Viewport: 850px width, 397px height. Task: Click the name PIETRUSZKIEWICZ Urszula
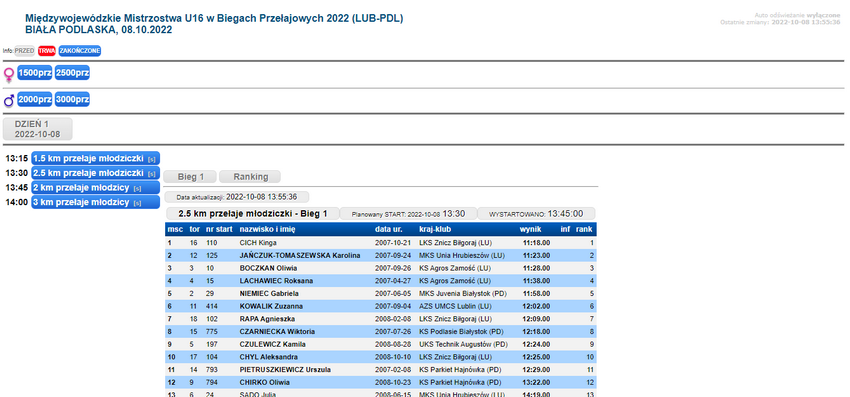(285, 370)
